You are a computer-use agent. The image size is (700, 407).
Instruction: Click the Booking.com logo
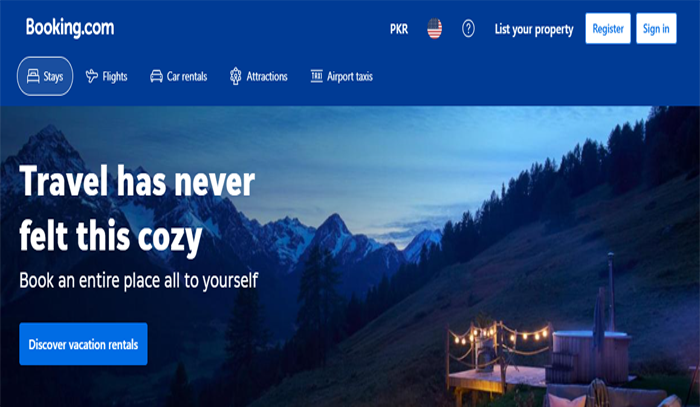70,28
